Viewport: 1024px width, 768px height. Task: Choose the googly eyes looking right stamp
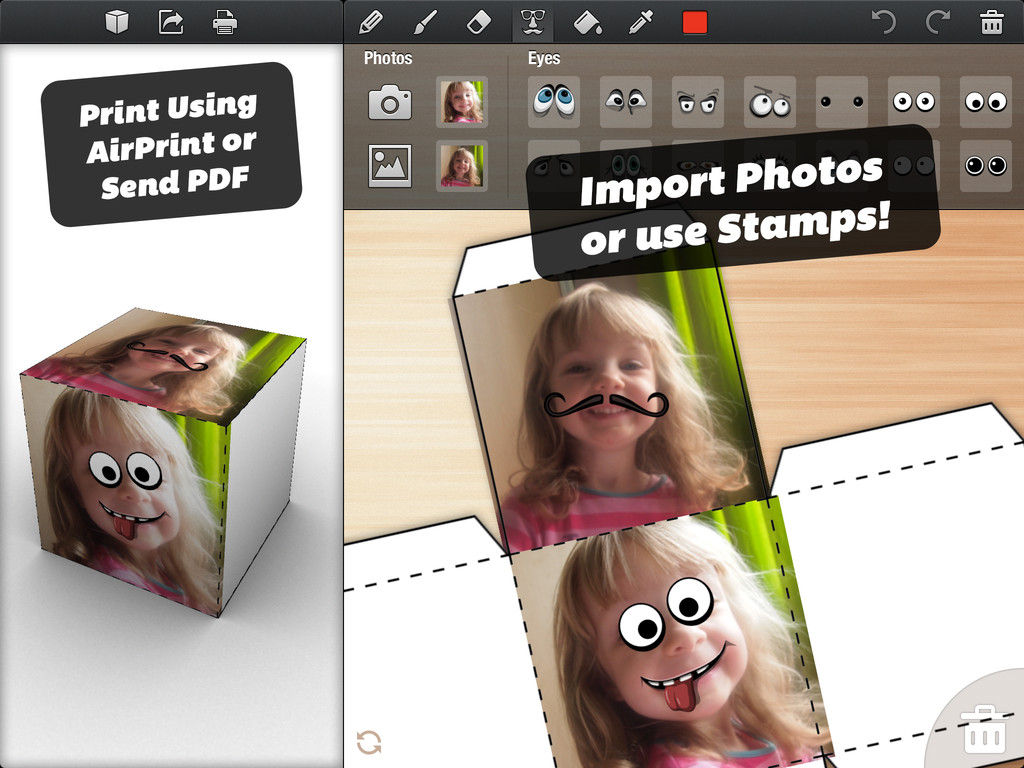(985, 101)
